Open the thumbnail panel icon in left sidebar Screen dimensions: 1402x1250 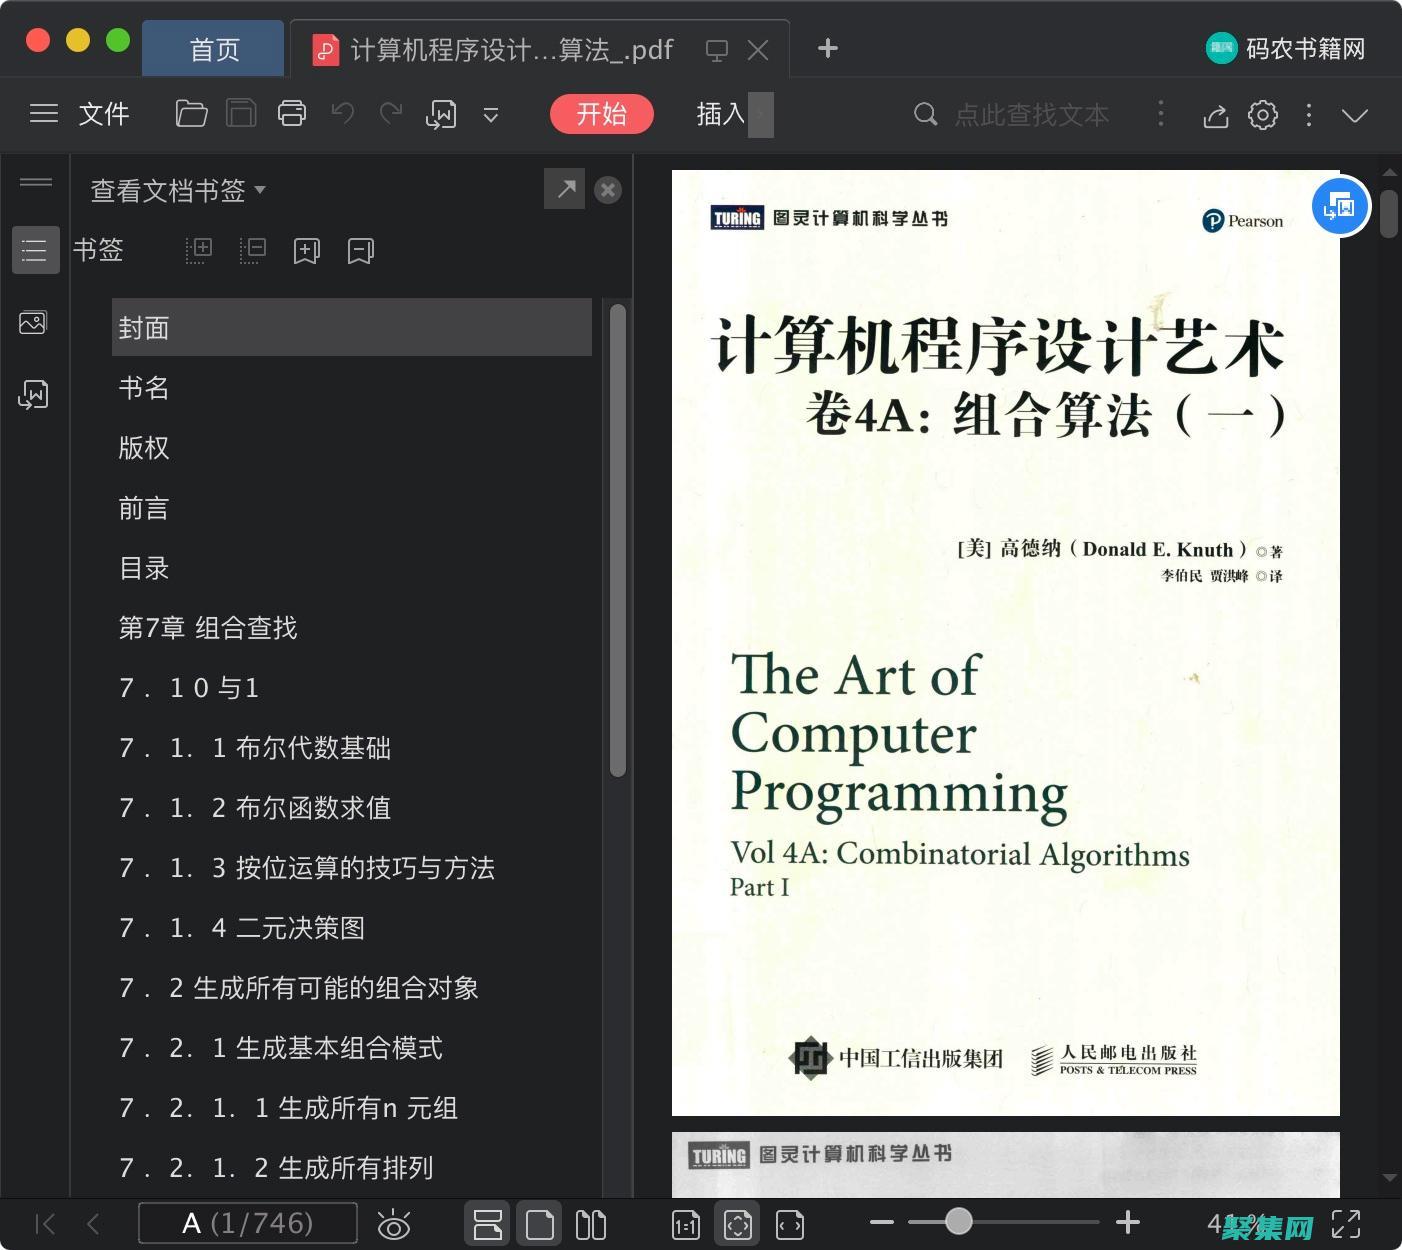[x=33, y=322]
